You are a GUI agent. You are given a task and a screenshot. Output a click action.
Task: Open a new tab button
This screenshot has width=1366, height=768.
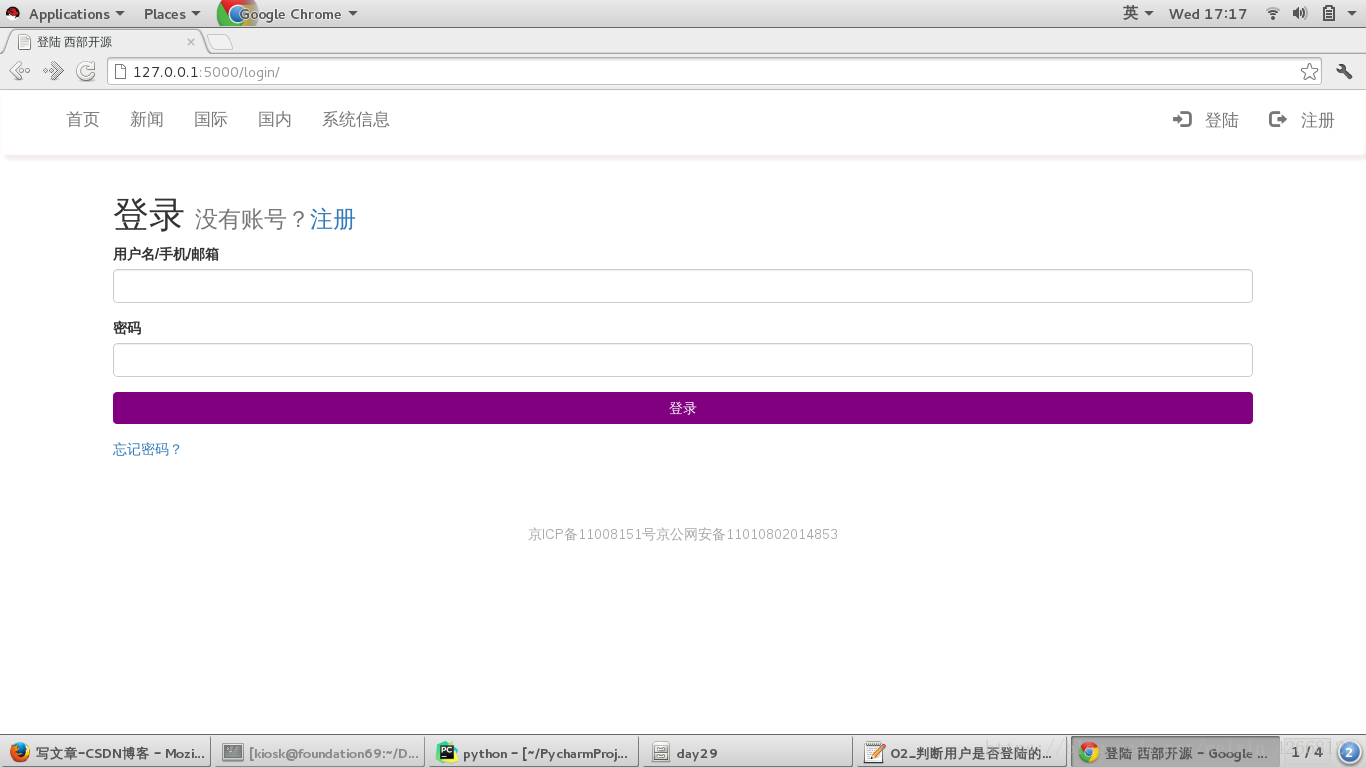coord(220,42)
